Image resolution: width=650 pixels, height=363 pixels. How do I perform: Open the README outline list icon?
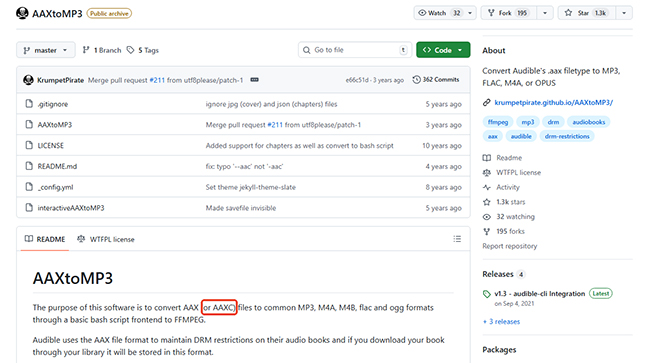click(x=457, y=239)
